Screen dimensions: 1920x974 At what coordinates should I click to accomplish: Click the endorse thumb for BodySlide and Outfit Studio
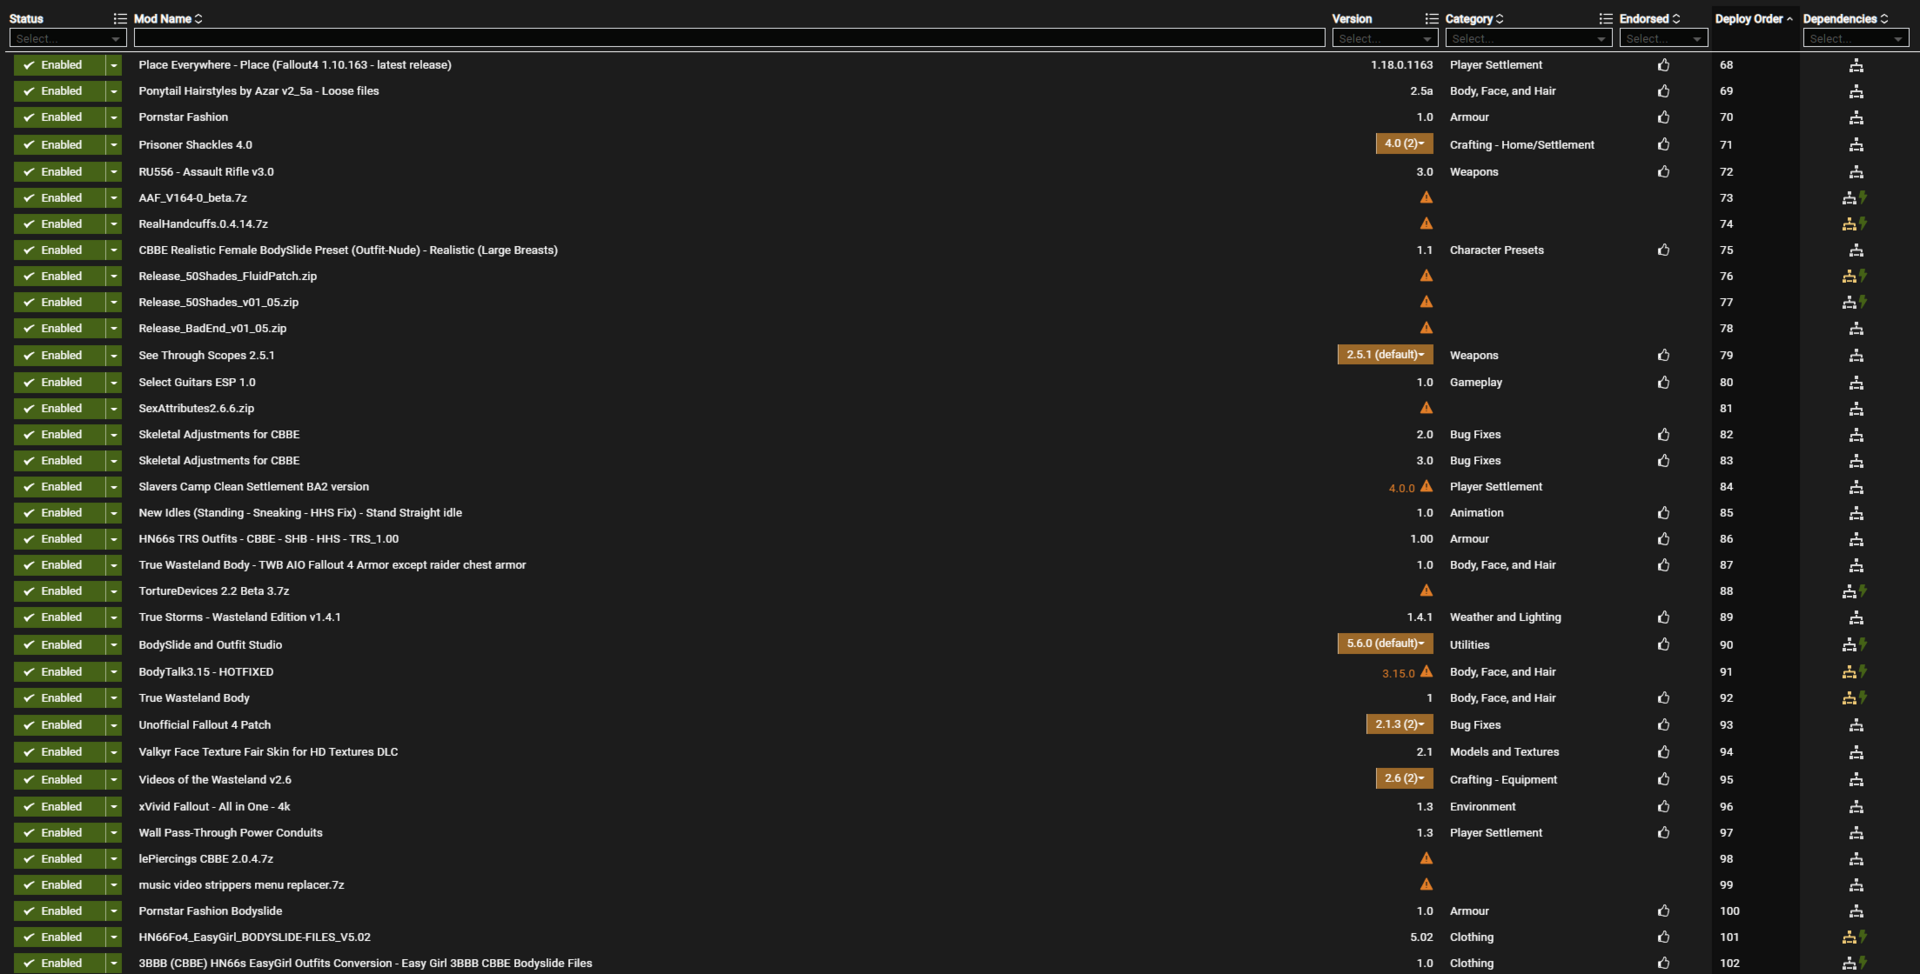(x=1663, y=645)
